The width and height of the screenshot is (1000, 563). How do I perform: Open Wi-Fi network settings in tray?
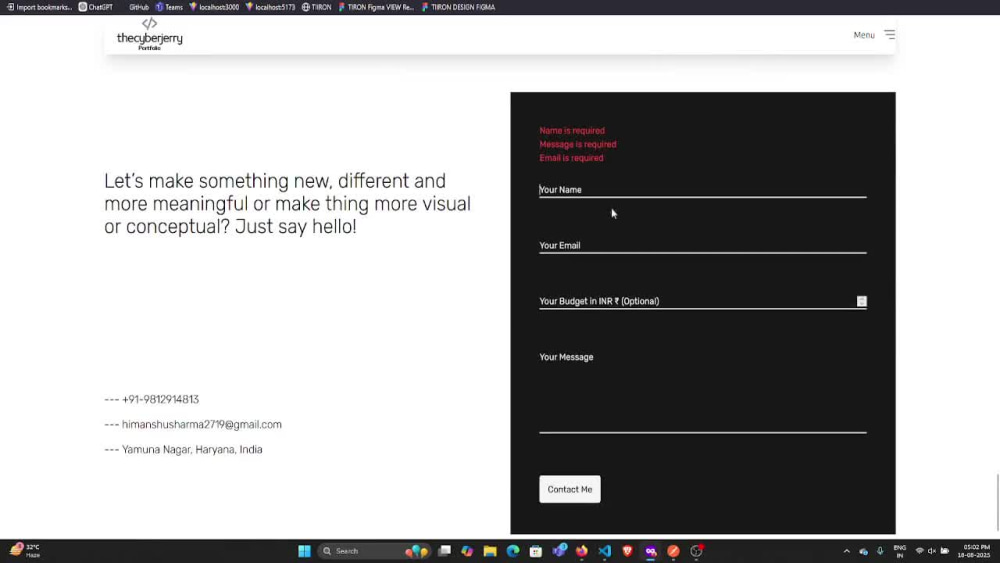coord(920,551)
